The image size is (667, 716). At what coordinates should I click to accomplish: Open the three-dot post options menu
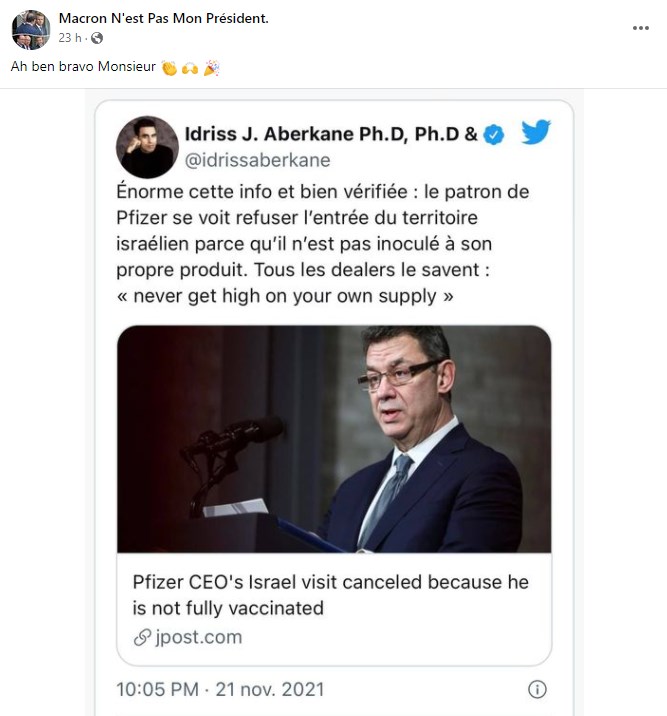click(x=641, y=28)
